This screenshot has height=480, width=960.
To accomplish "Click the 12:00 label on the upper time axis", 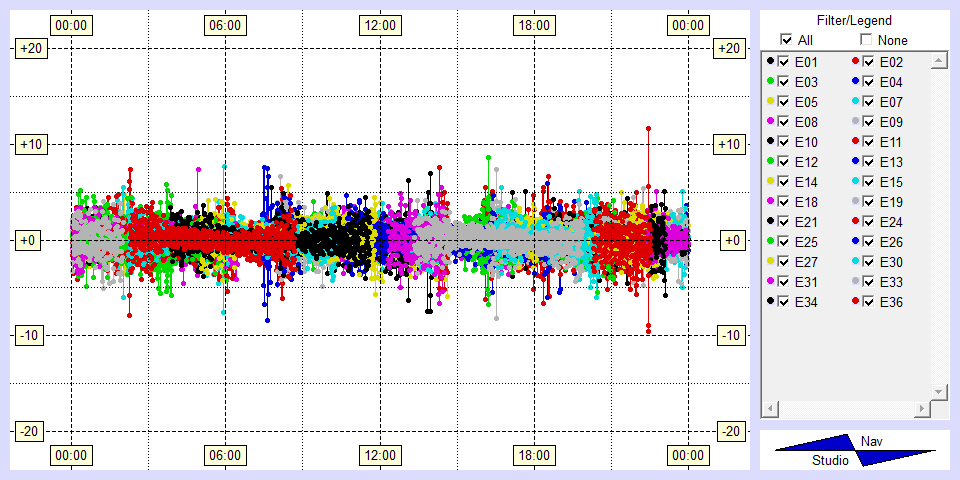I will [x=379, y=25].
